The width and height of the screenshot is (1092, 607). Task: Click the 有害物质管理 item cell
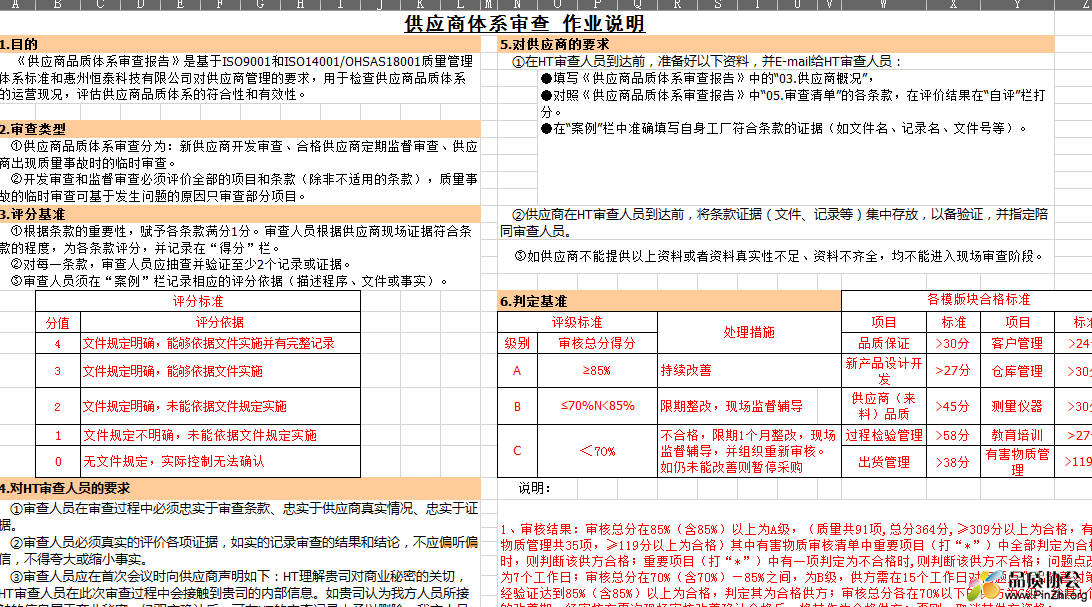point(1017,462)
